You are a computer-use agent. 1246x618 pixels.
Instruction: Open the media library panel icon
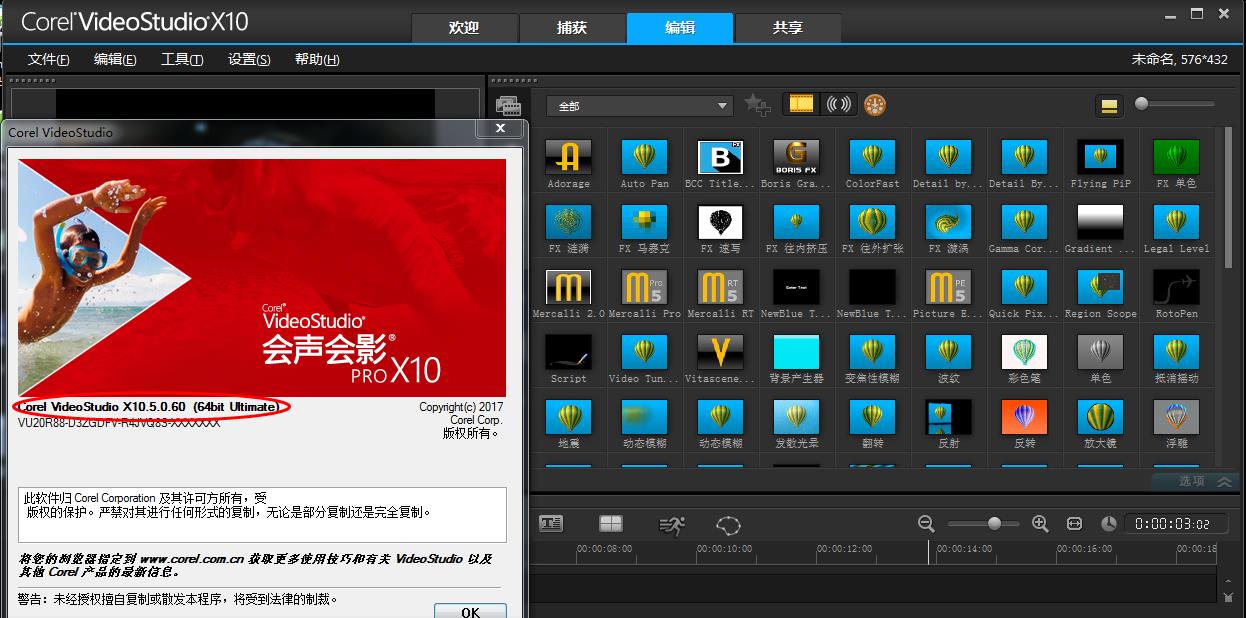(508, 106)
